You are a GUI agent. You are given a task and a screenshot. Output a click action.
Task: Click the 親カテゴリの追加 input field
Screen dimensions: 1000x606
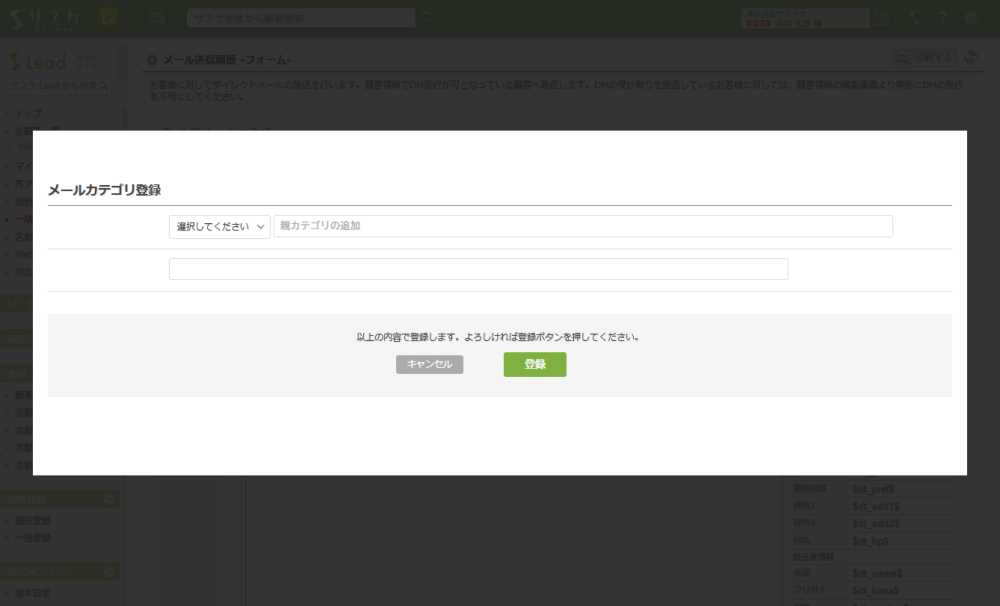(582, 226)
